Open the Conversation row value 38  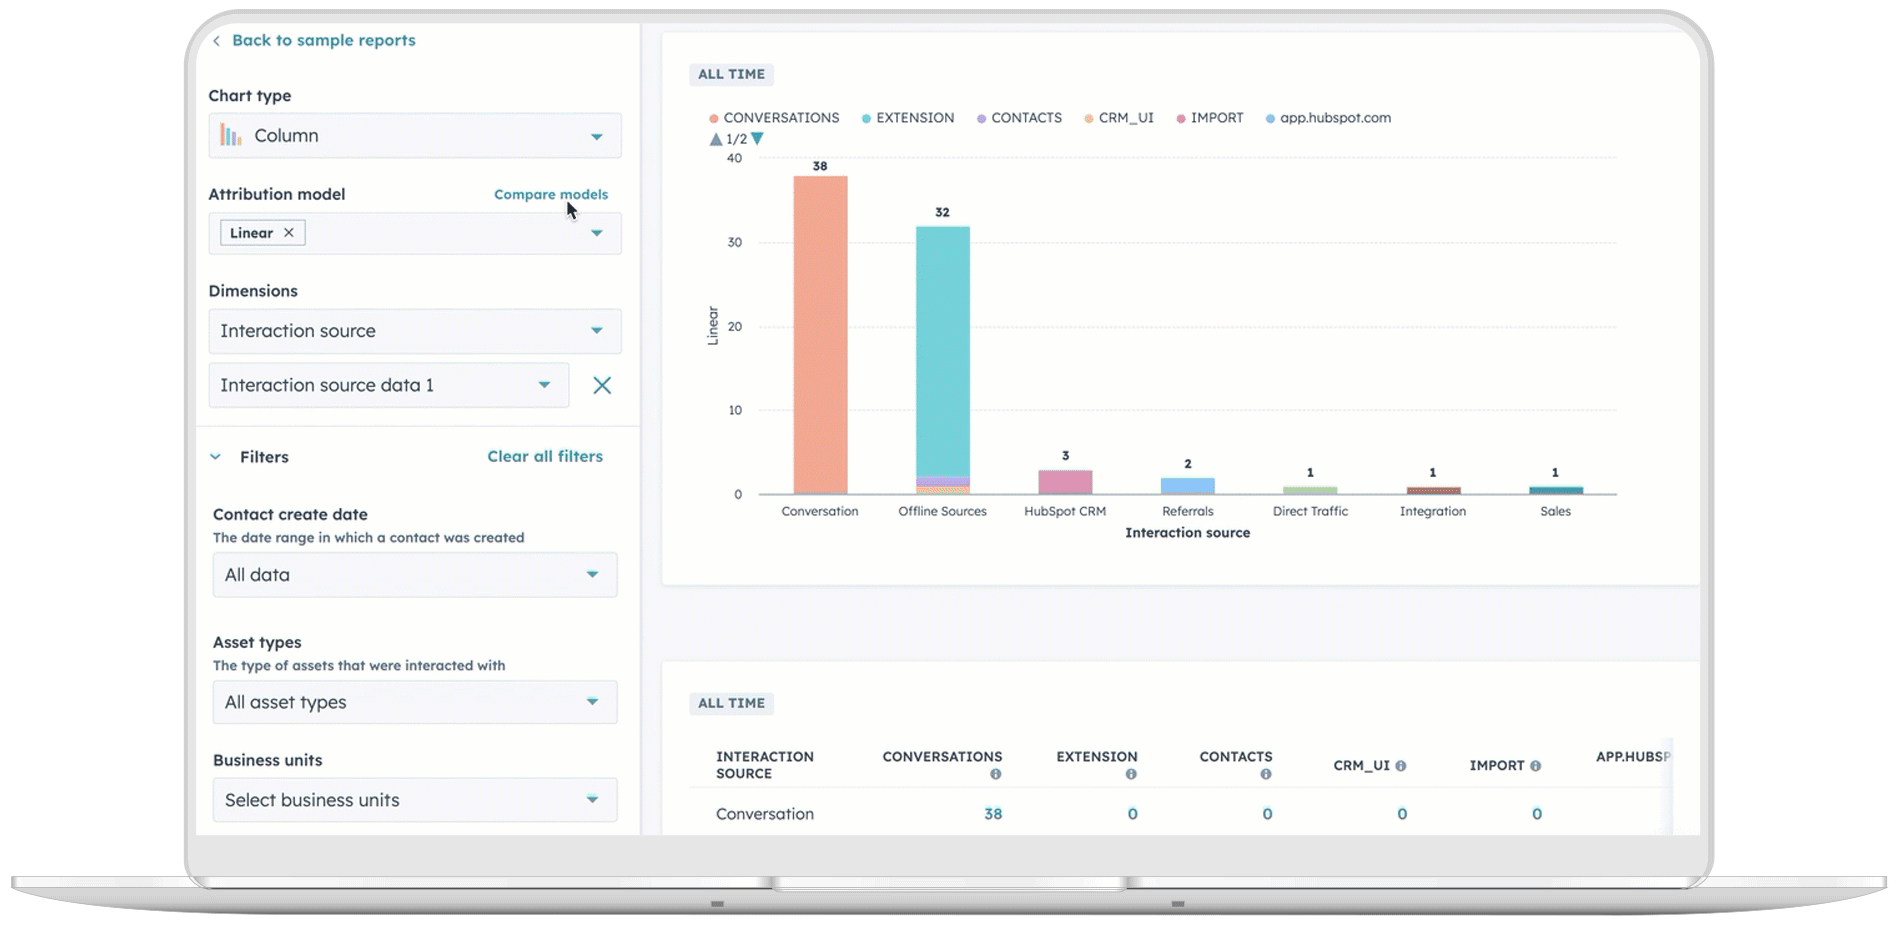tap(992, 814)
